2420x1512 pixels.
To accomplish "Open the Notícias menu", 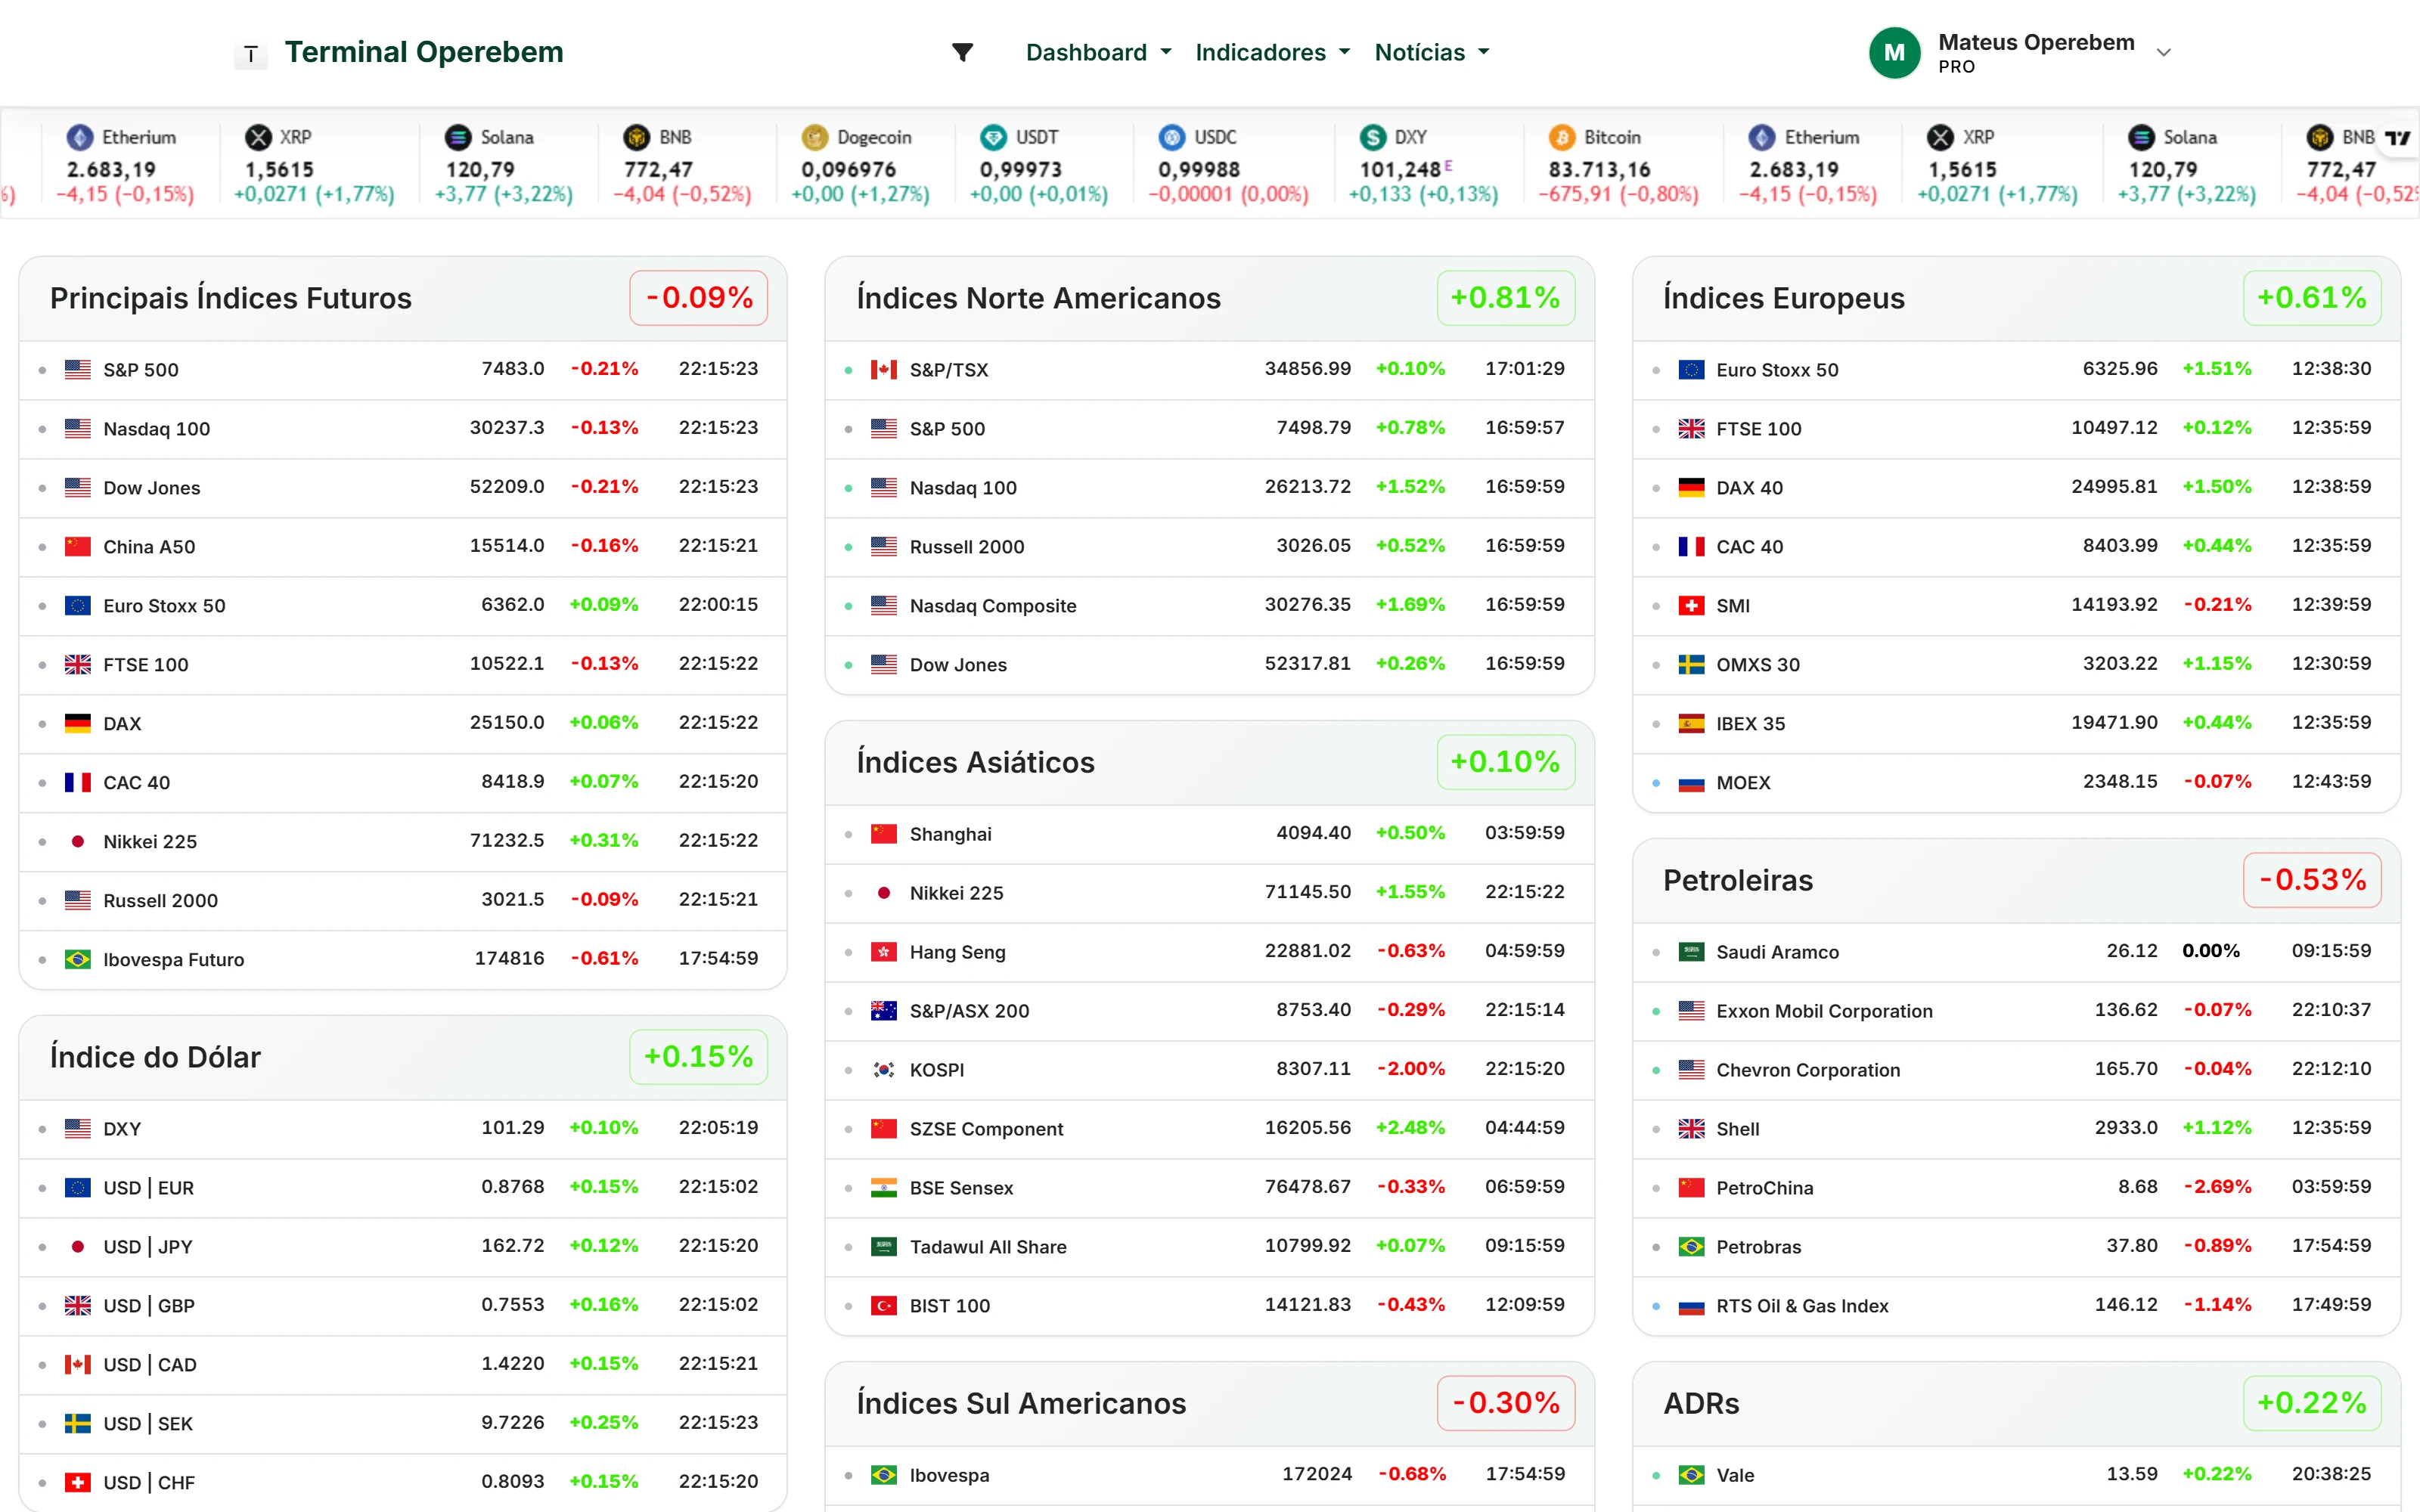I will [x=1431, y=52].
